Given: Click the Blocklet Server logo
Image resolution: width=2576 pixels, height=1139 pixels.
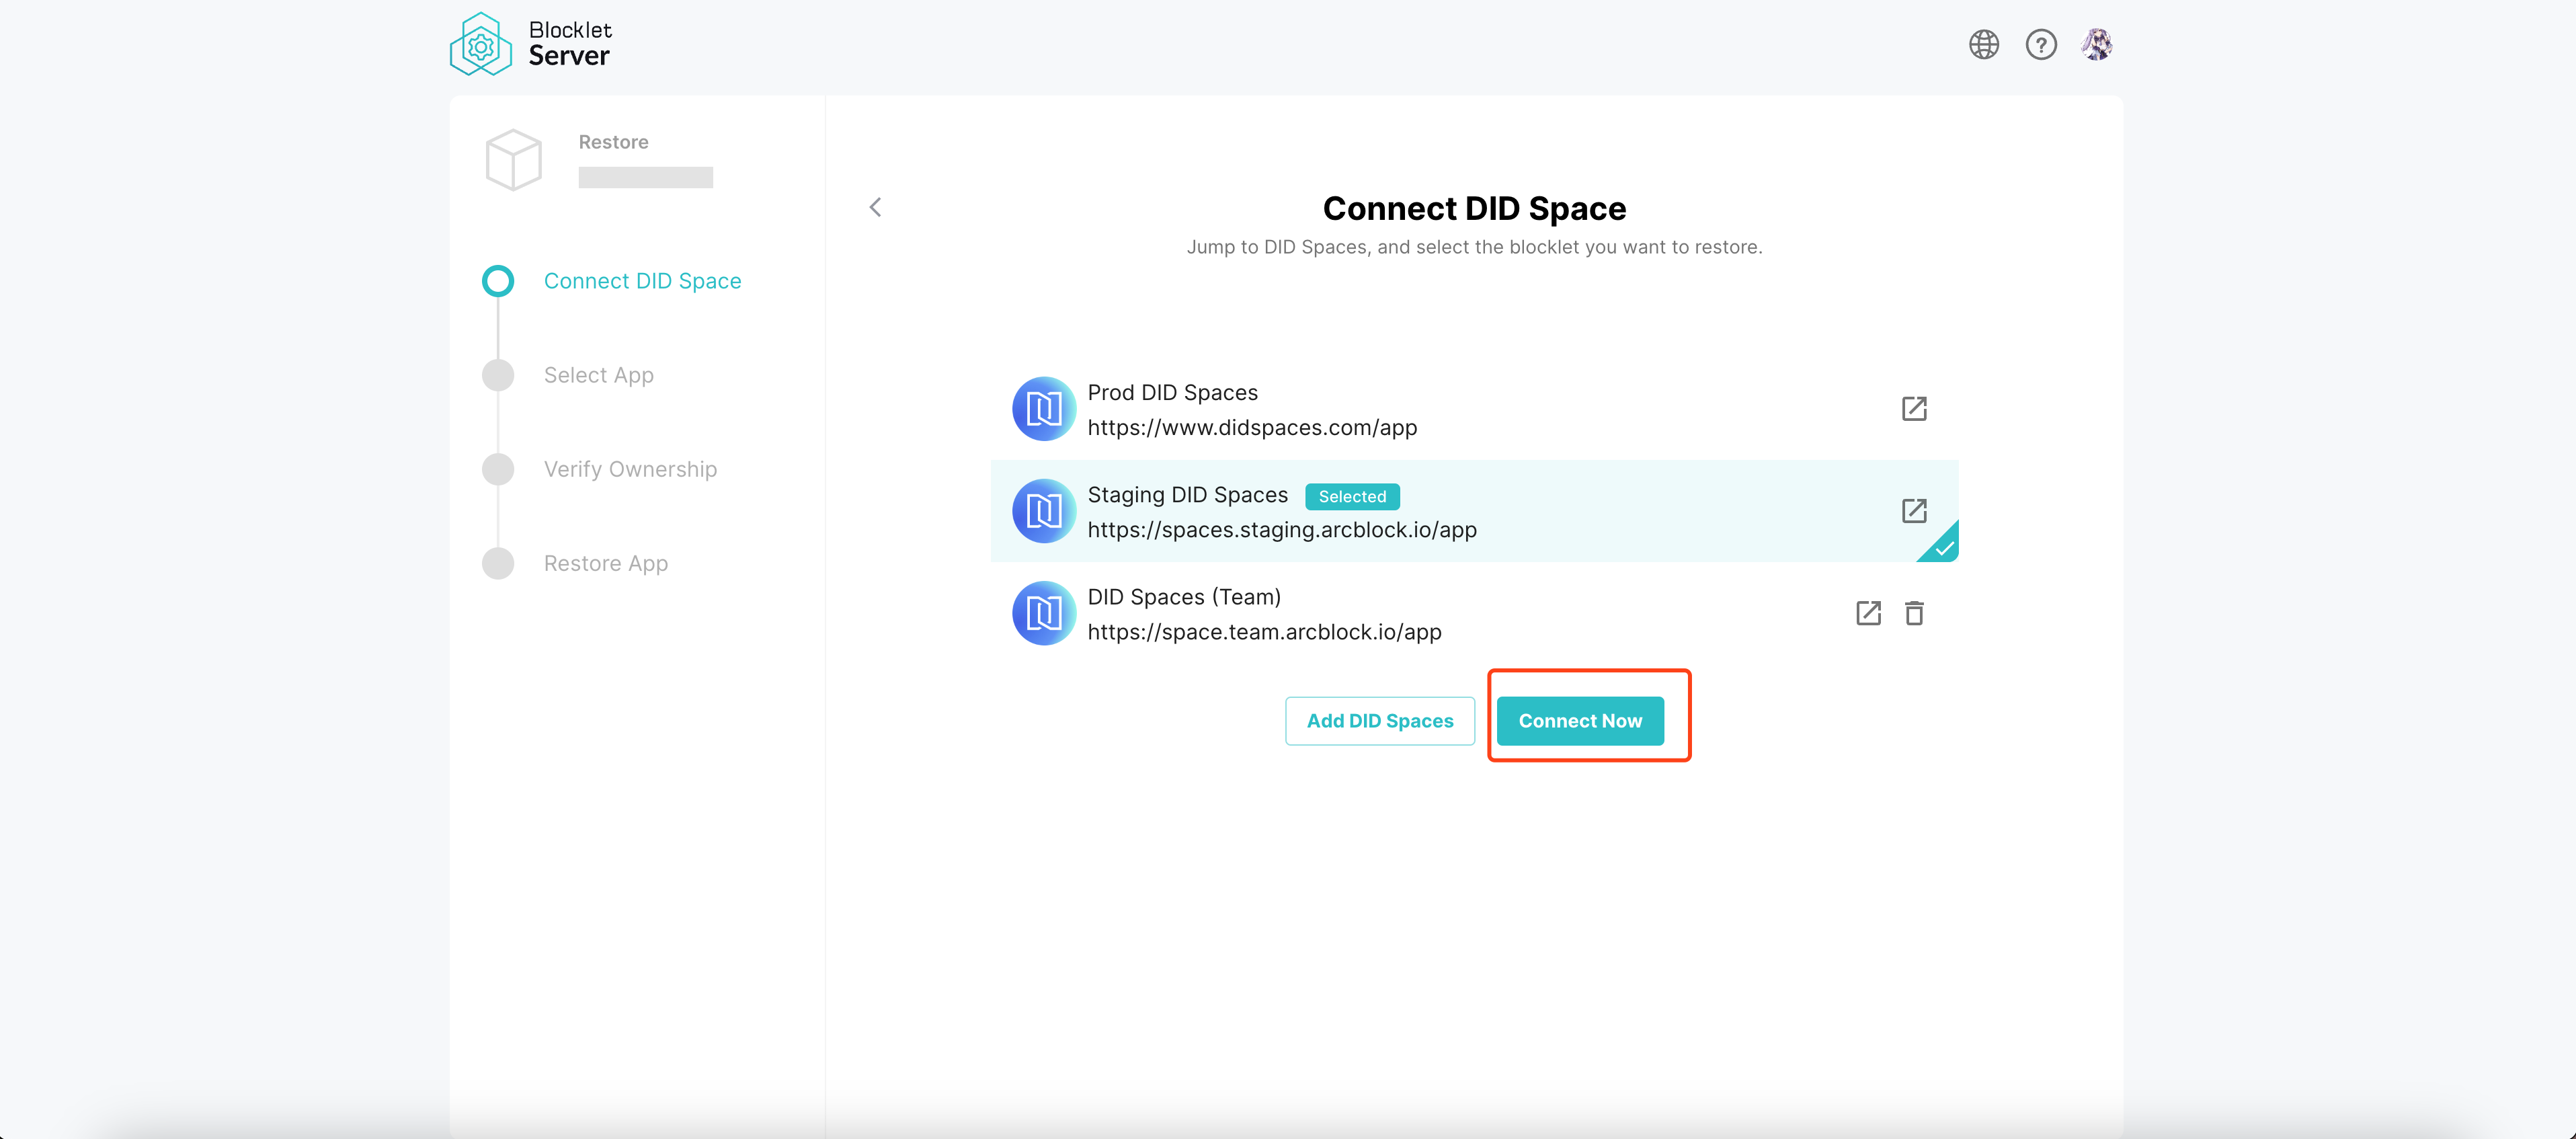Looking at the screenshot, I should point(530,44).
